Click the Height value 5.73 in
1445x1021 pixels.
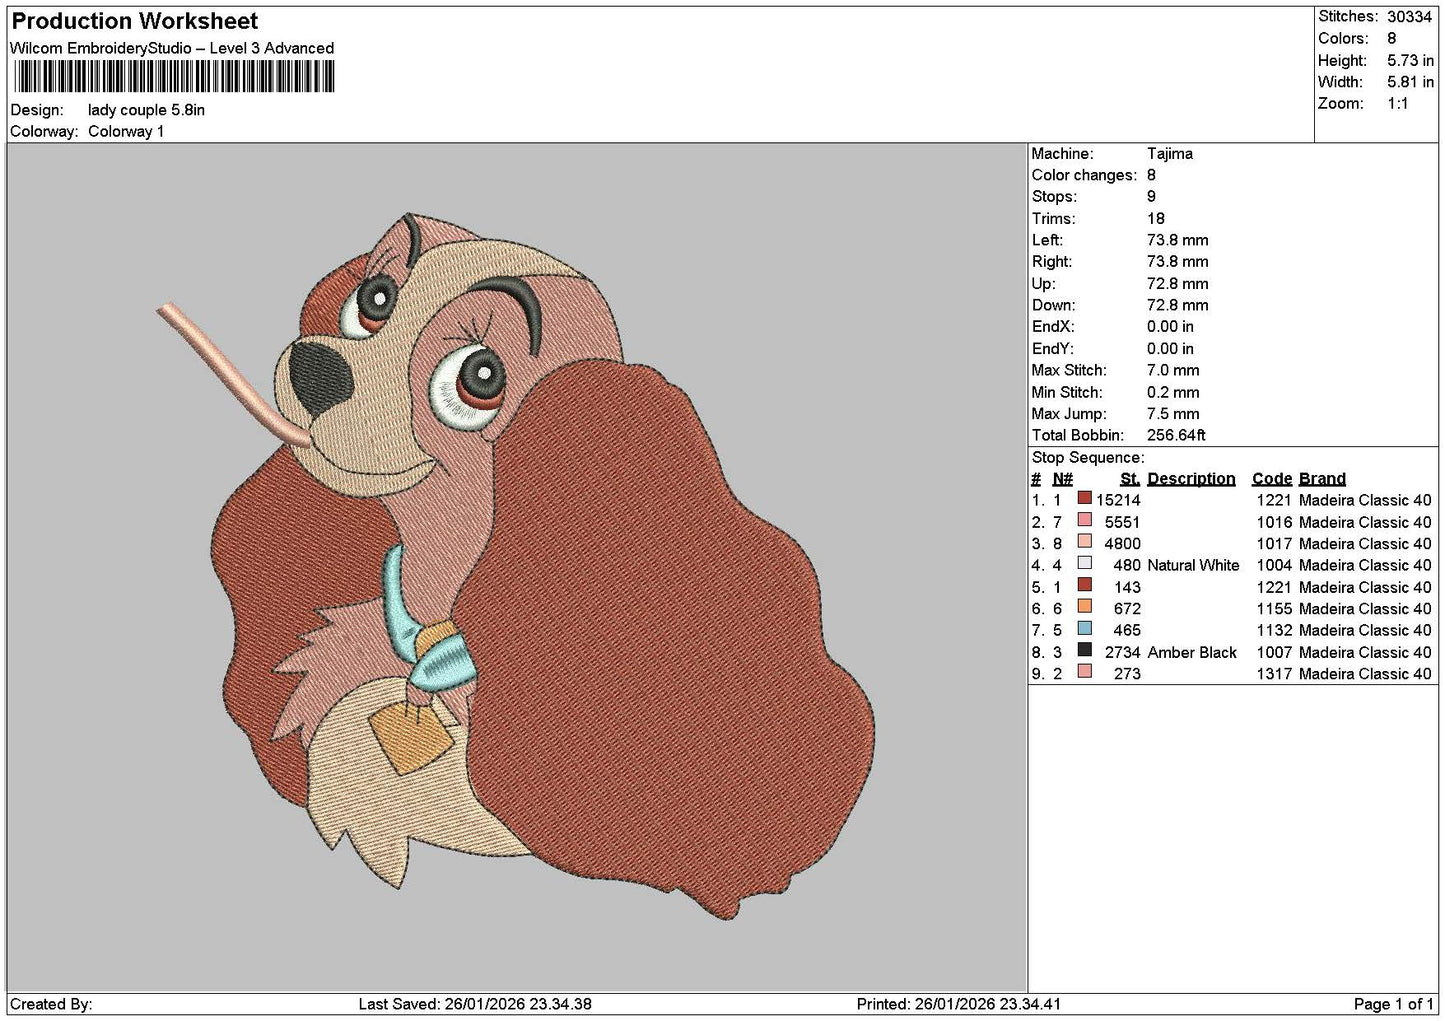tap(1410, 61)
